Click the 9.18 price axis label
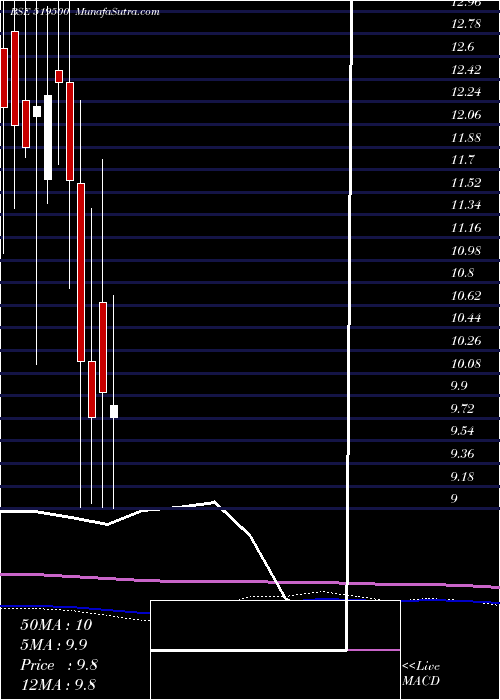This screenshot has height=700, width=500. tap(463, 477)
